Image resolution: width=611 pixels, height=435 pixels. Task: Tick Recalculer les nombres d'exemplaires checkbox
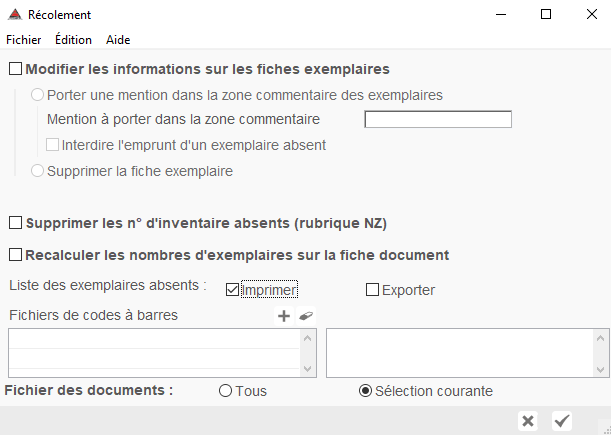click(16, 255)
